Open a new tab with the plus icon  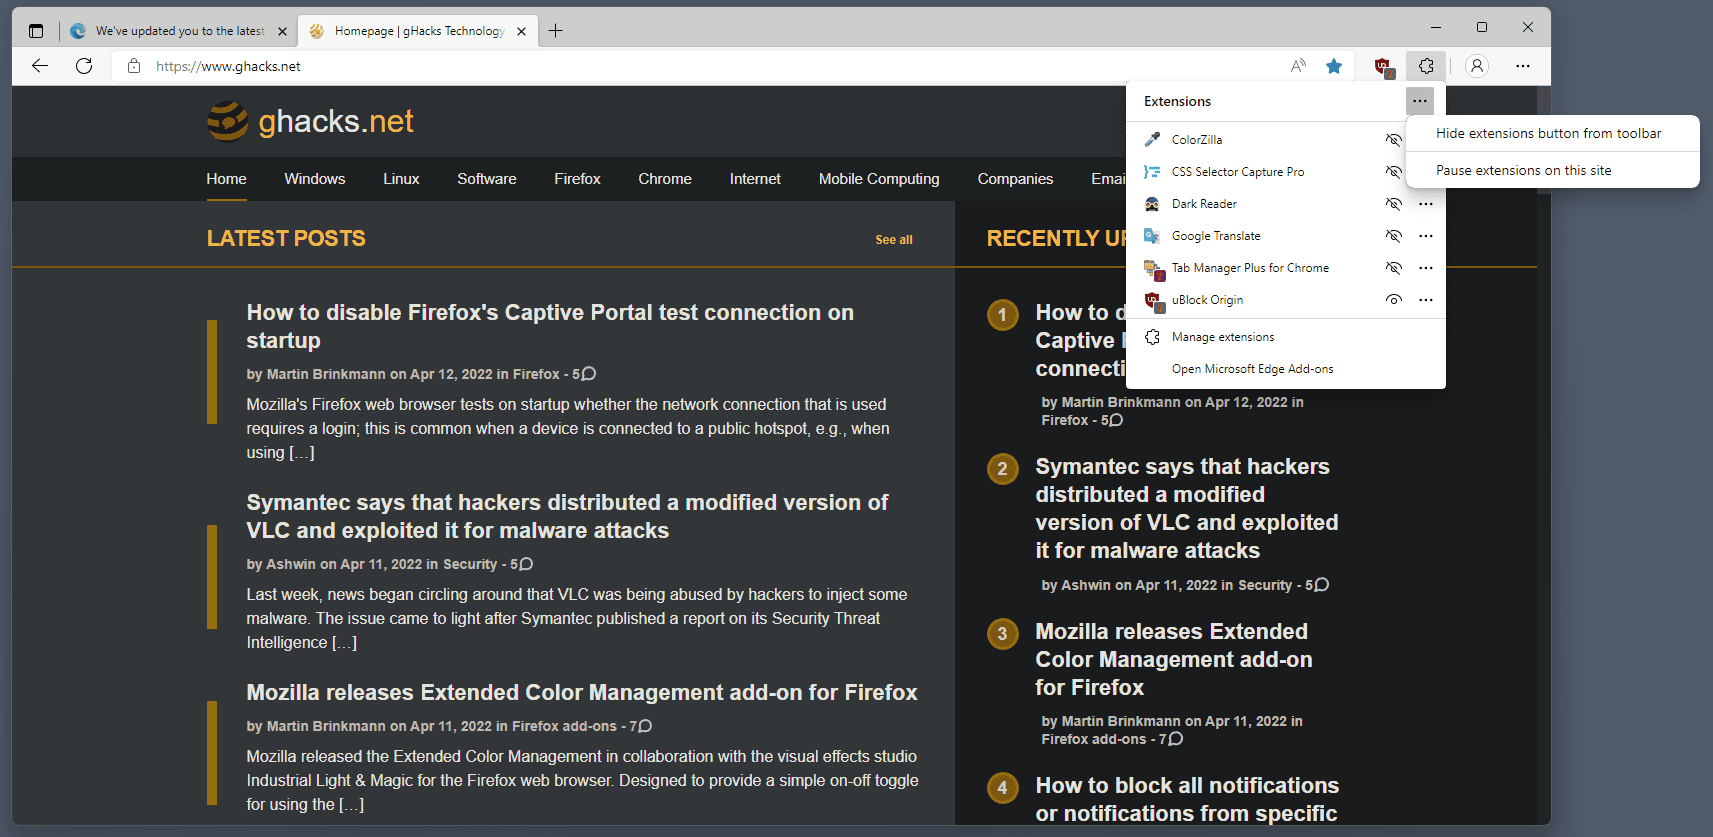point(556,31)
